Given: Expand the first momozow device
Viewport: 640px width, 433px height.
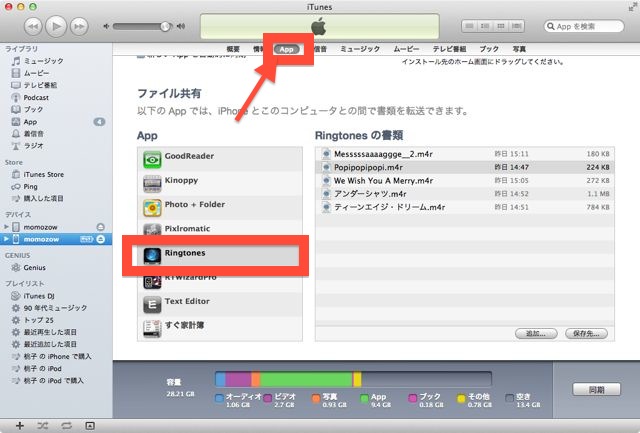Looking at the screenshot, I should [x=6, y=227].
